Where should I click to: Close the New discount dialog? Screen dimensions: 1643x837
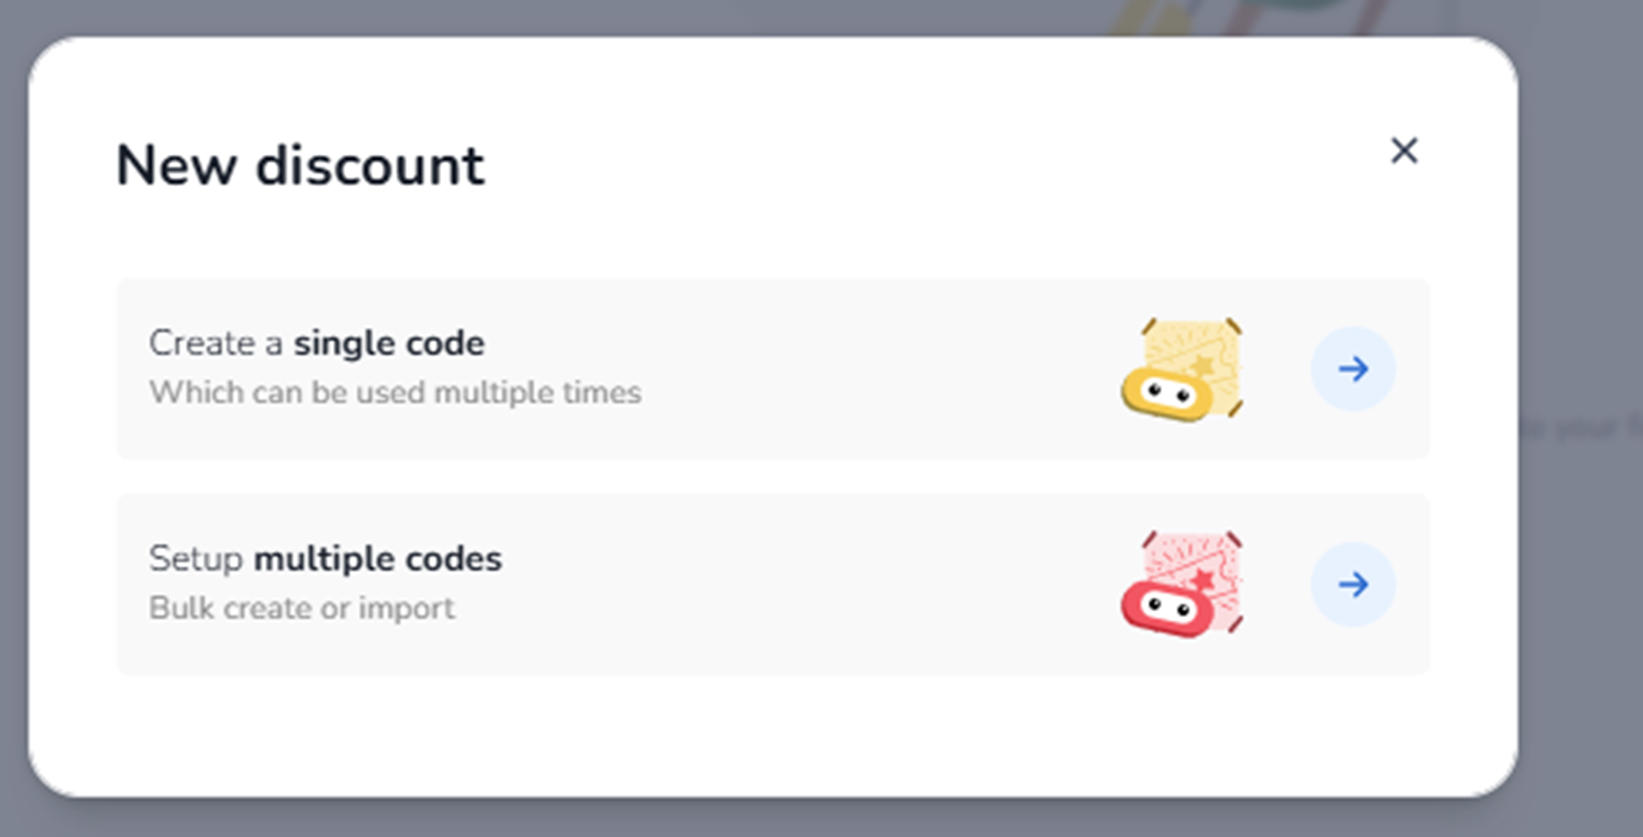1404,151
